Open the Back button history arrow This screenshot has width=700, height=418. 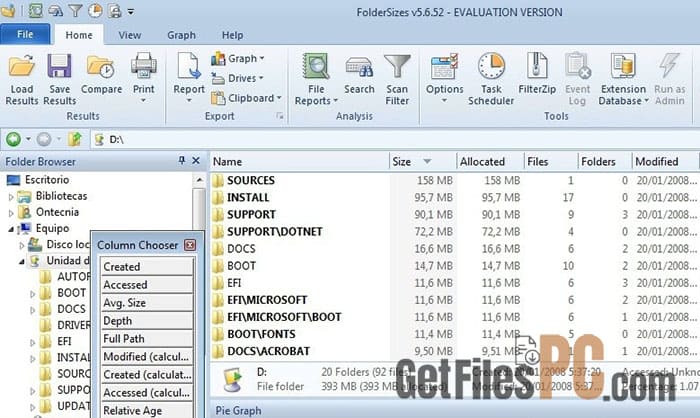tap(28, 139)
